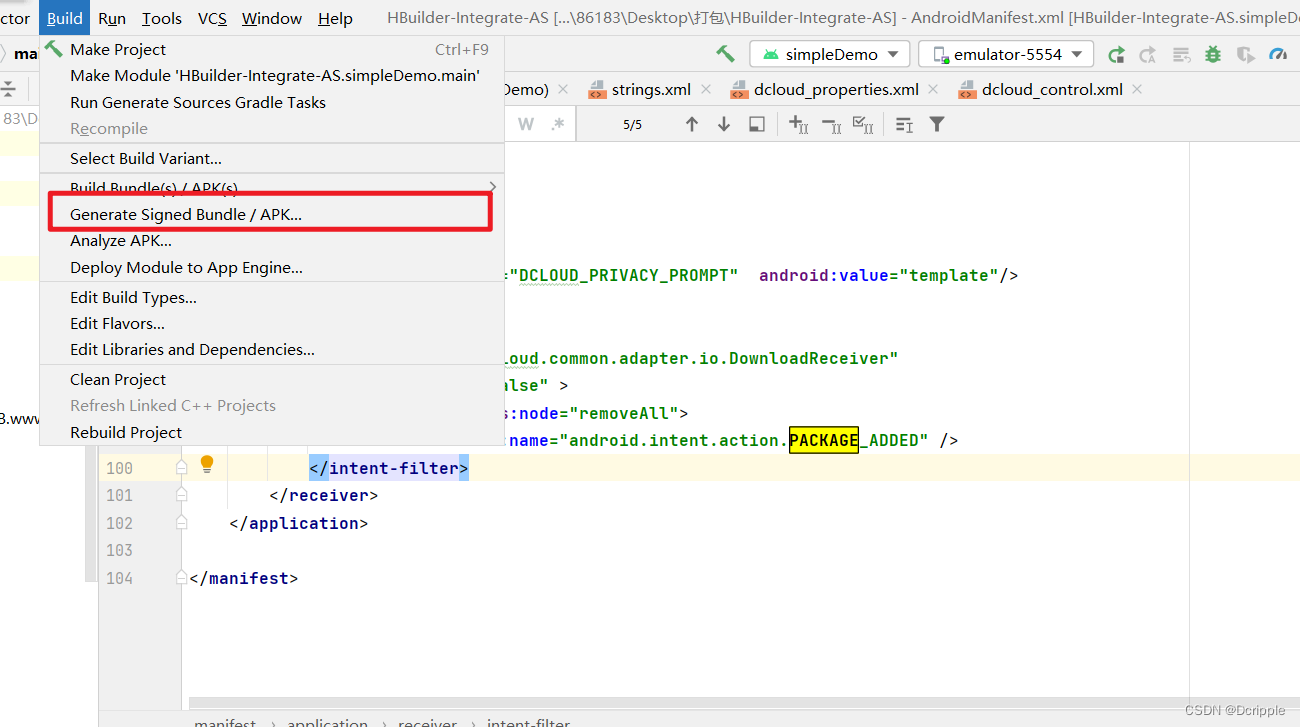Click the Run app green arrow icon
The image size is (1300, 727).
[1117, 54]
